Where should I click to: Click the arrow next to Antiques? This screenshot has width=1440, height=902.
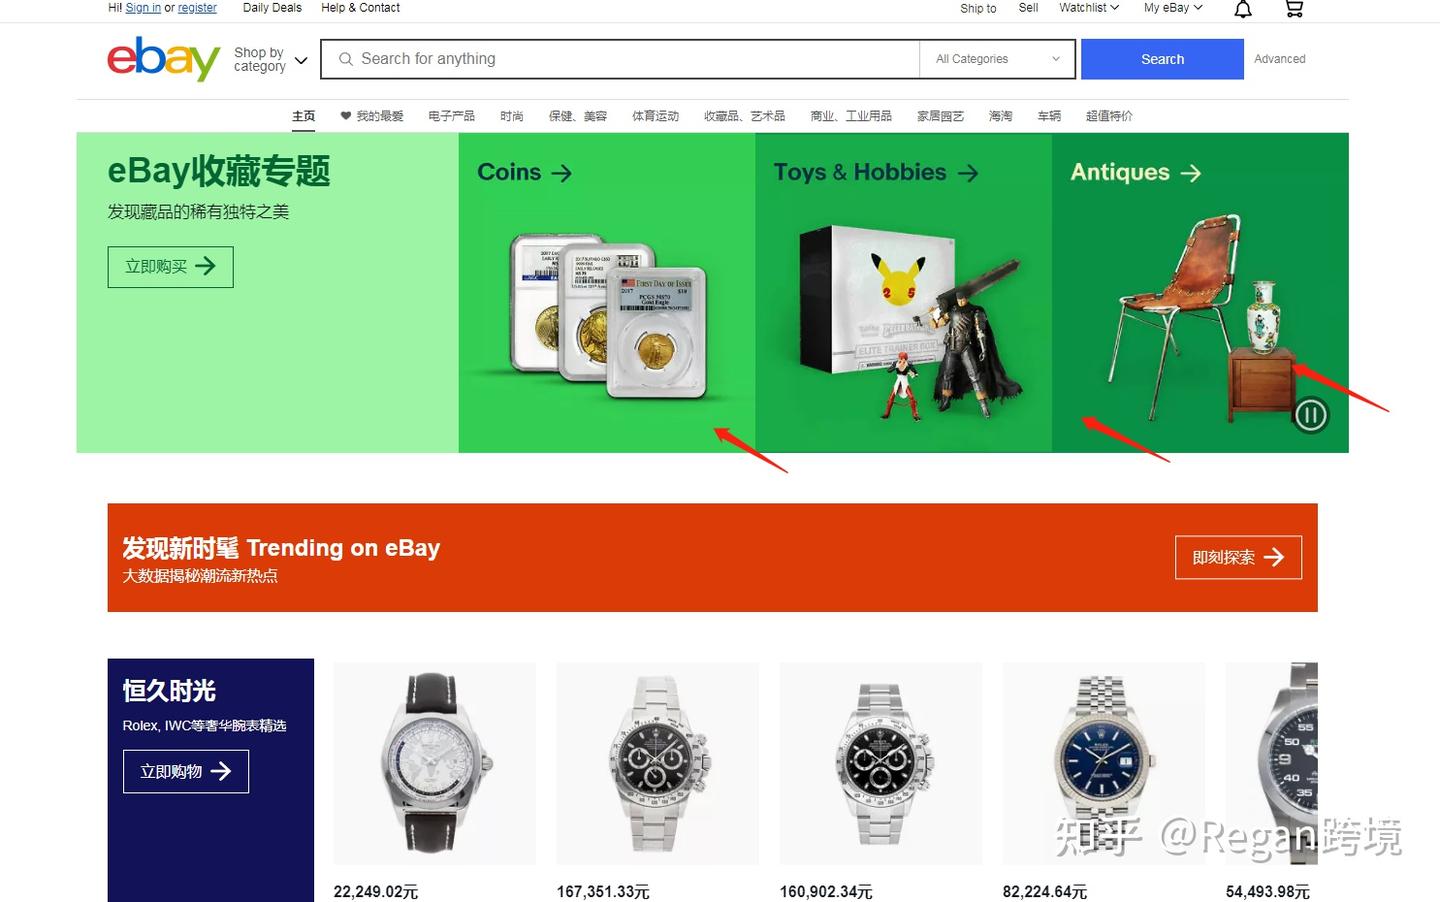[x=1190, y=173]
